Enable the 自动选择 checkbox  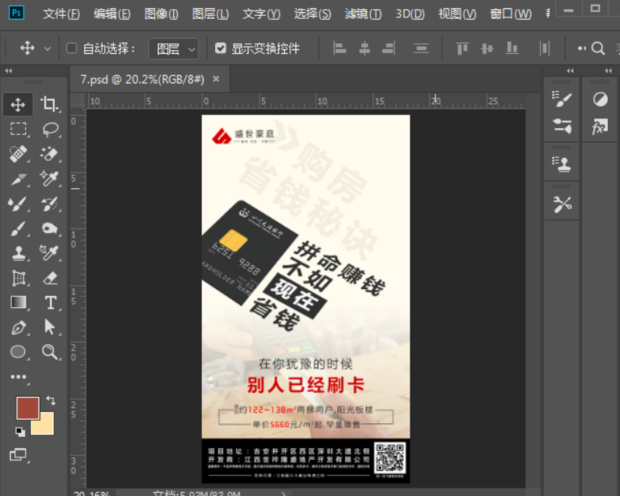pos(72,48)
